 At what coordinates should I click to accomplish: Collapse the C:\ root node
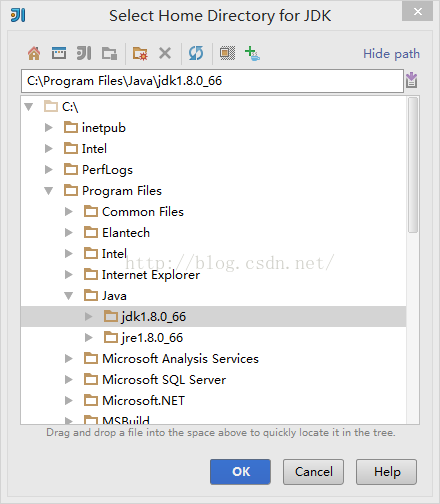[x=29, y=107]
